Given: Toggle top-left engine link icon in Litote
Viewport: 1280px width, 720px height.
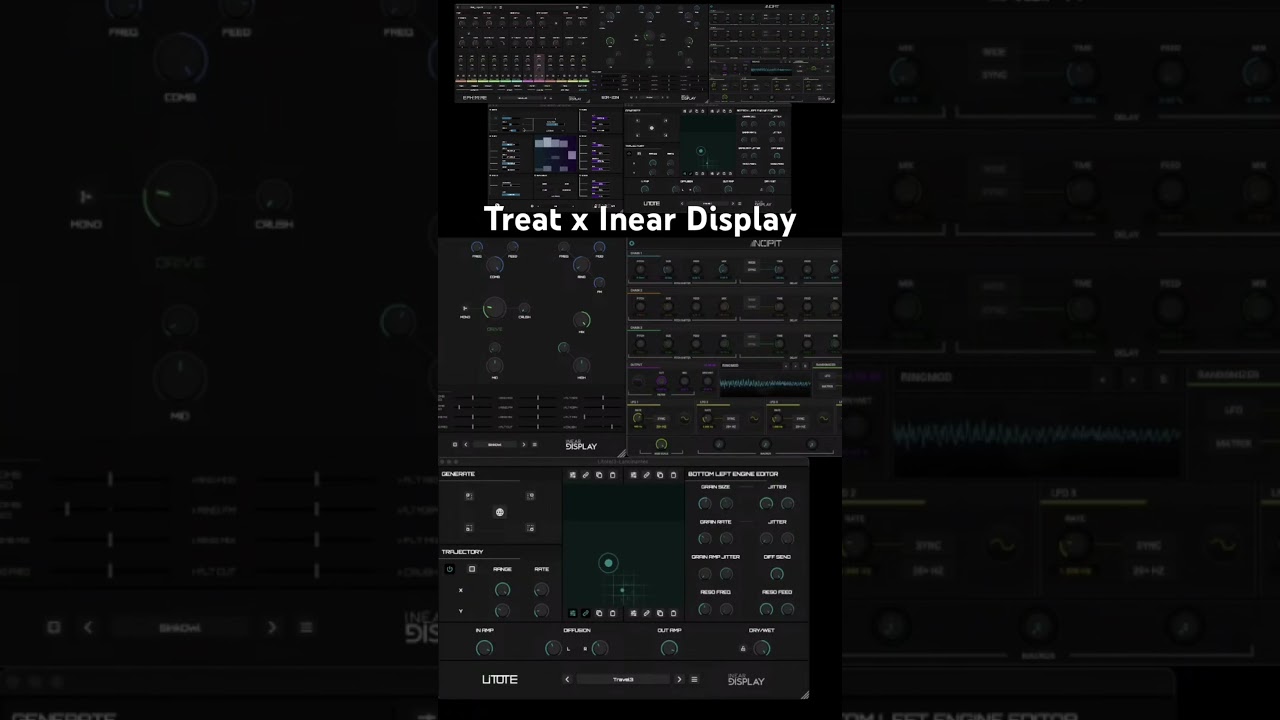Looking at the screenshot, I should click(586, 475).
